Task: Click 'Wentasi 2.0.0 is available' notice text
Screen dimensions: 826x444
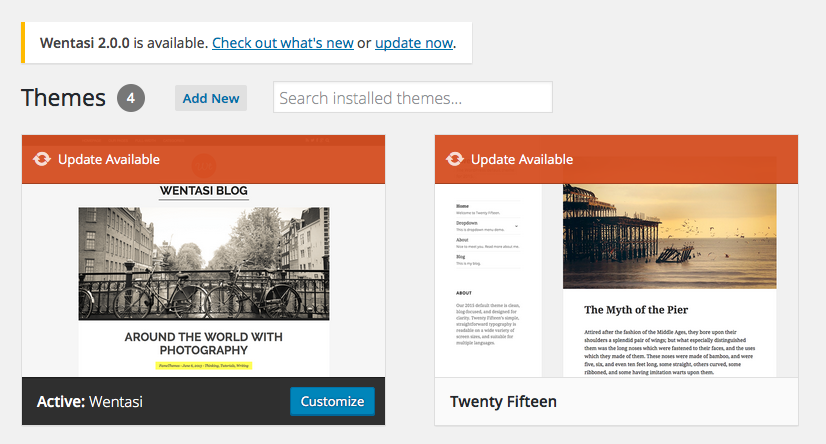Action: click(124, 43)
